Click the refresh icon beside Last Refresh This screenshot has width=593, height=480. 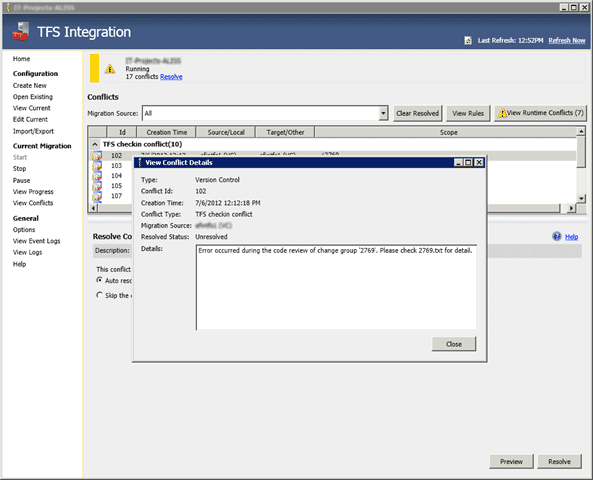(468, 40)
